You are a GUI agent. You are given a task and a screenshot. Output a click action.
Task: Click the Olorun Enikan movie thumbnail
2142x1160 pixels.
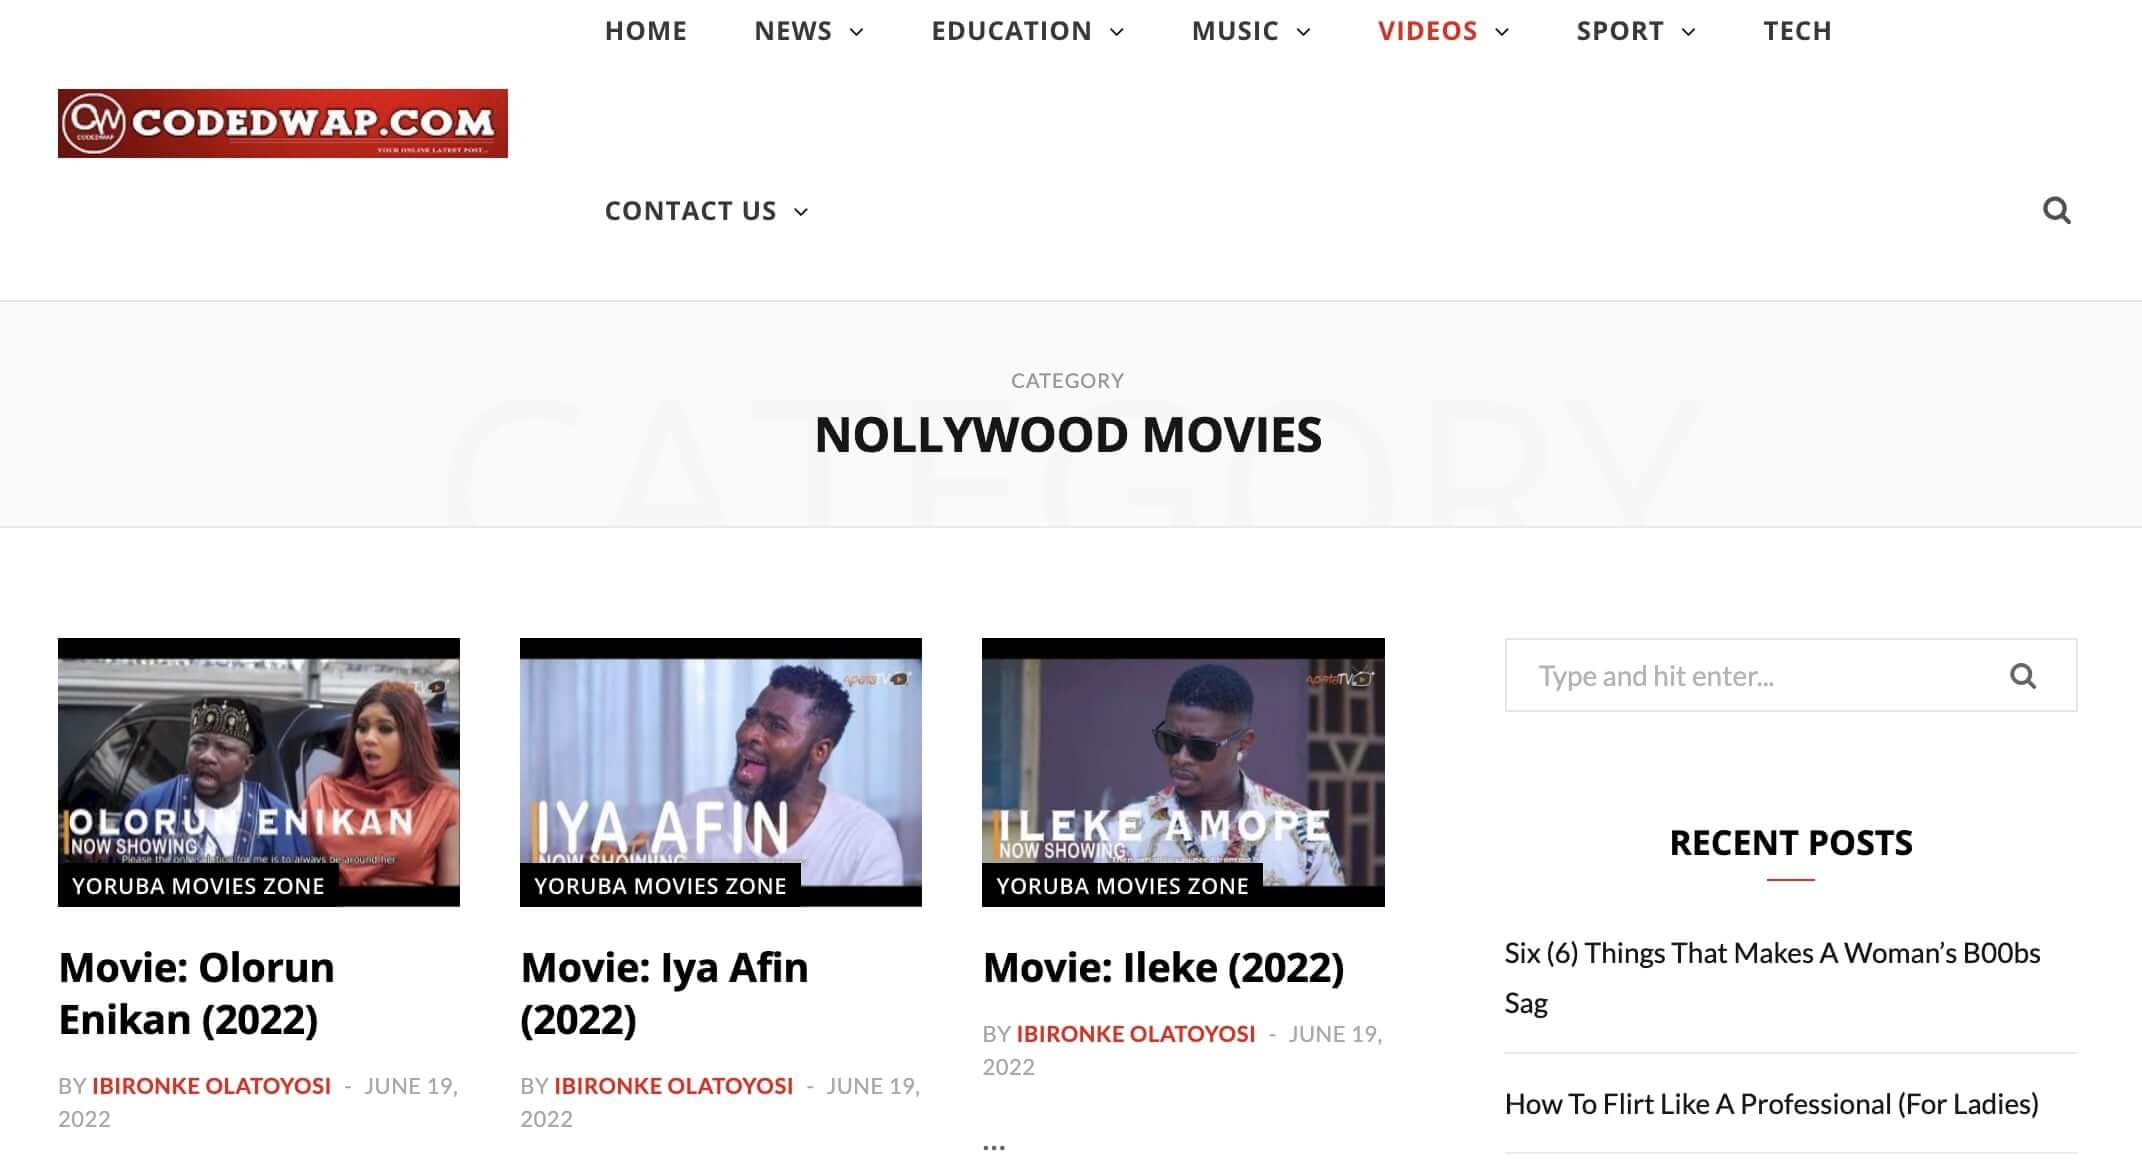click(258, 760)
